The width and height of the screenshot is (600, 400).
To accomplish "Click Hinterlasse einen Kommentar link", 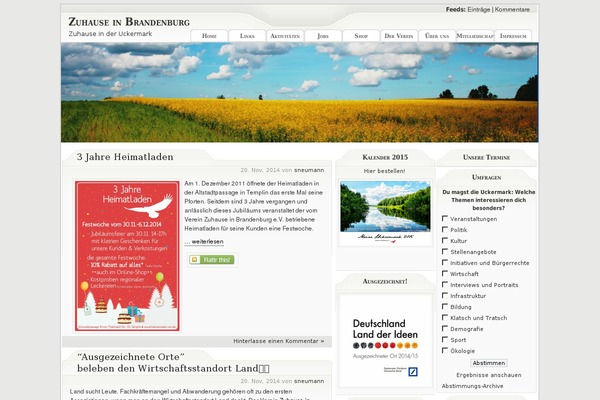I will (279, 341).
